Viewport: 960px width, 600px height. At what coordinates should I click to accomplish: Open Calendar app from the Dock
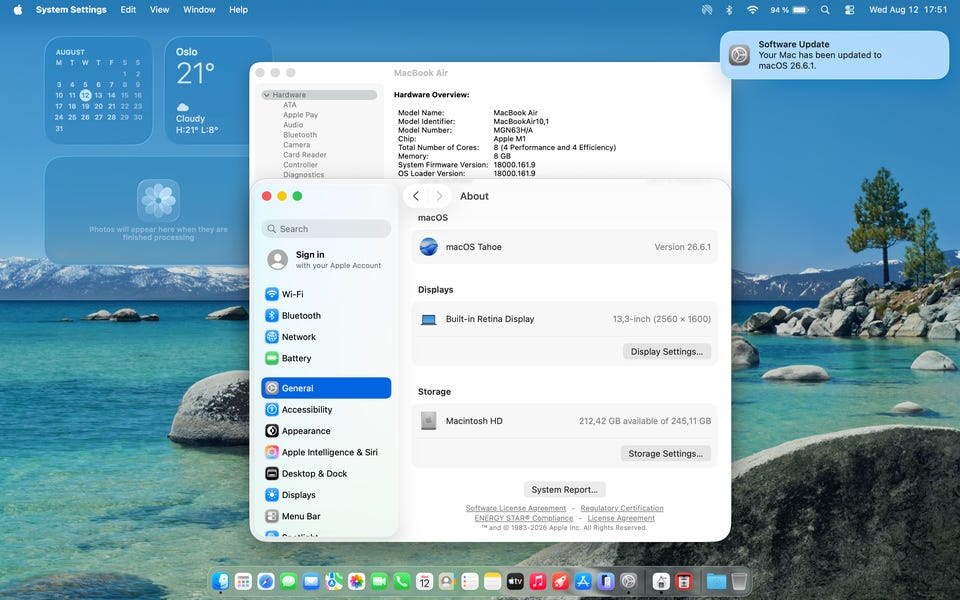coord(424,581)
